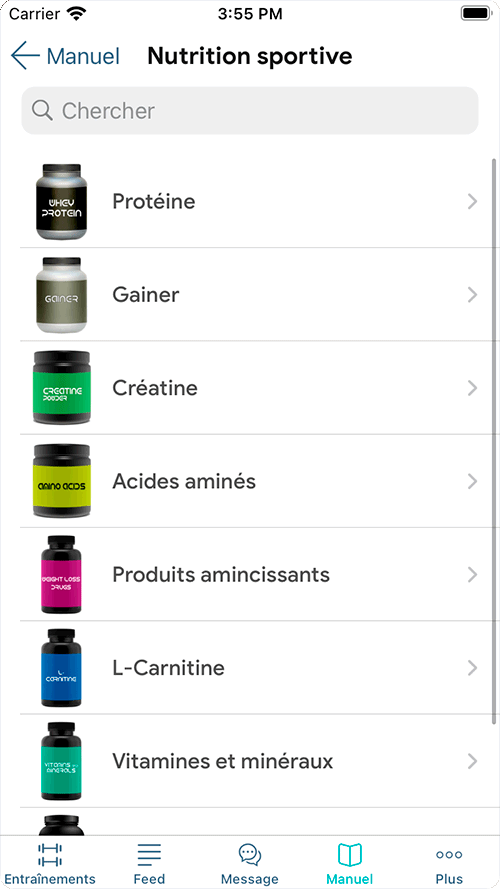This screenshot has height=889, width=500.
Task: Tap the Creatine Powder jar image
Action: (x=62, y=387)
